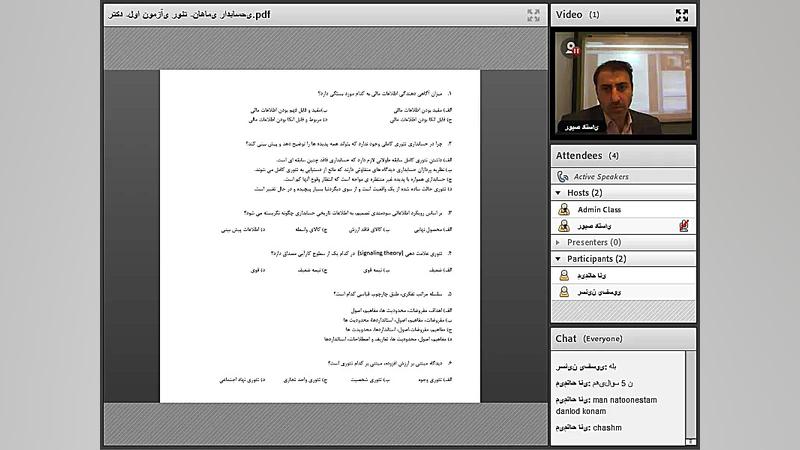Click the Attendees (4) pod title
The image size is (800, 450).
pos(587,156)
